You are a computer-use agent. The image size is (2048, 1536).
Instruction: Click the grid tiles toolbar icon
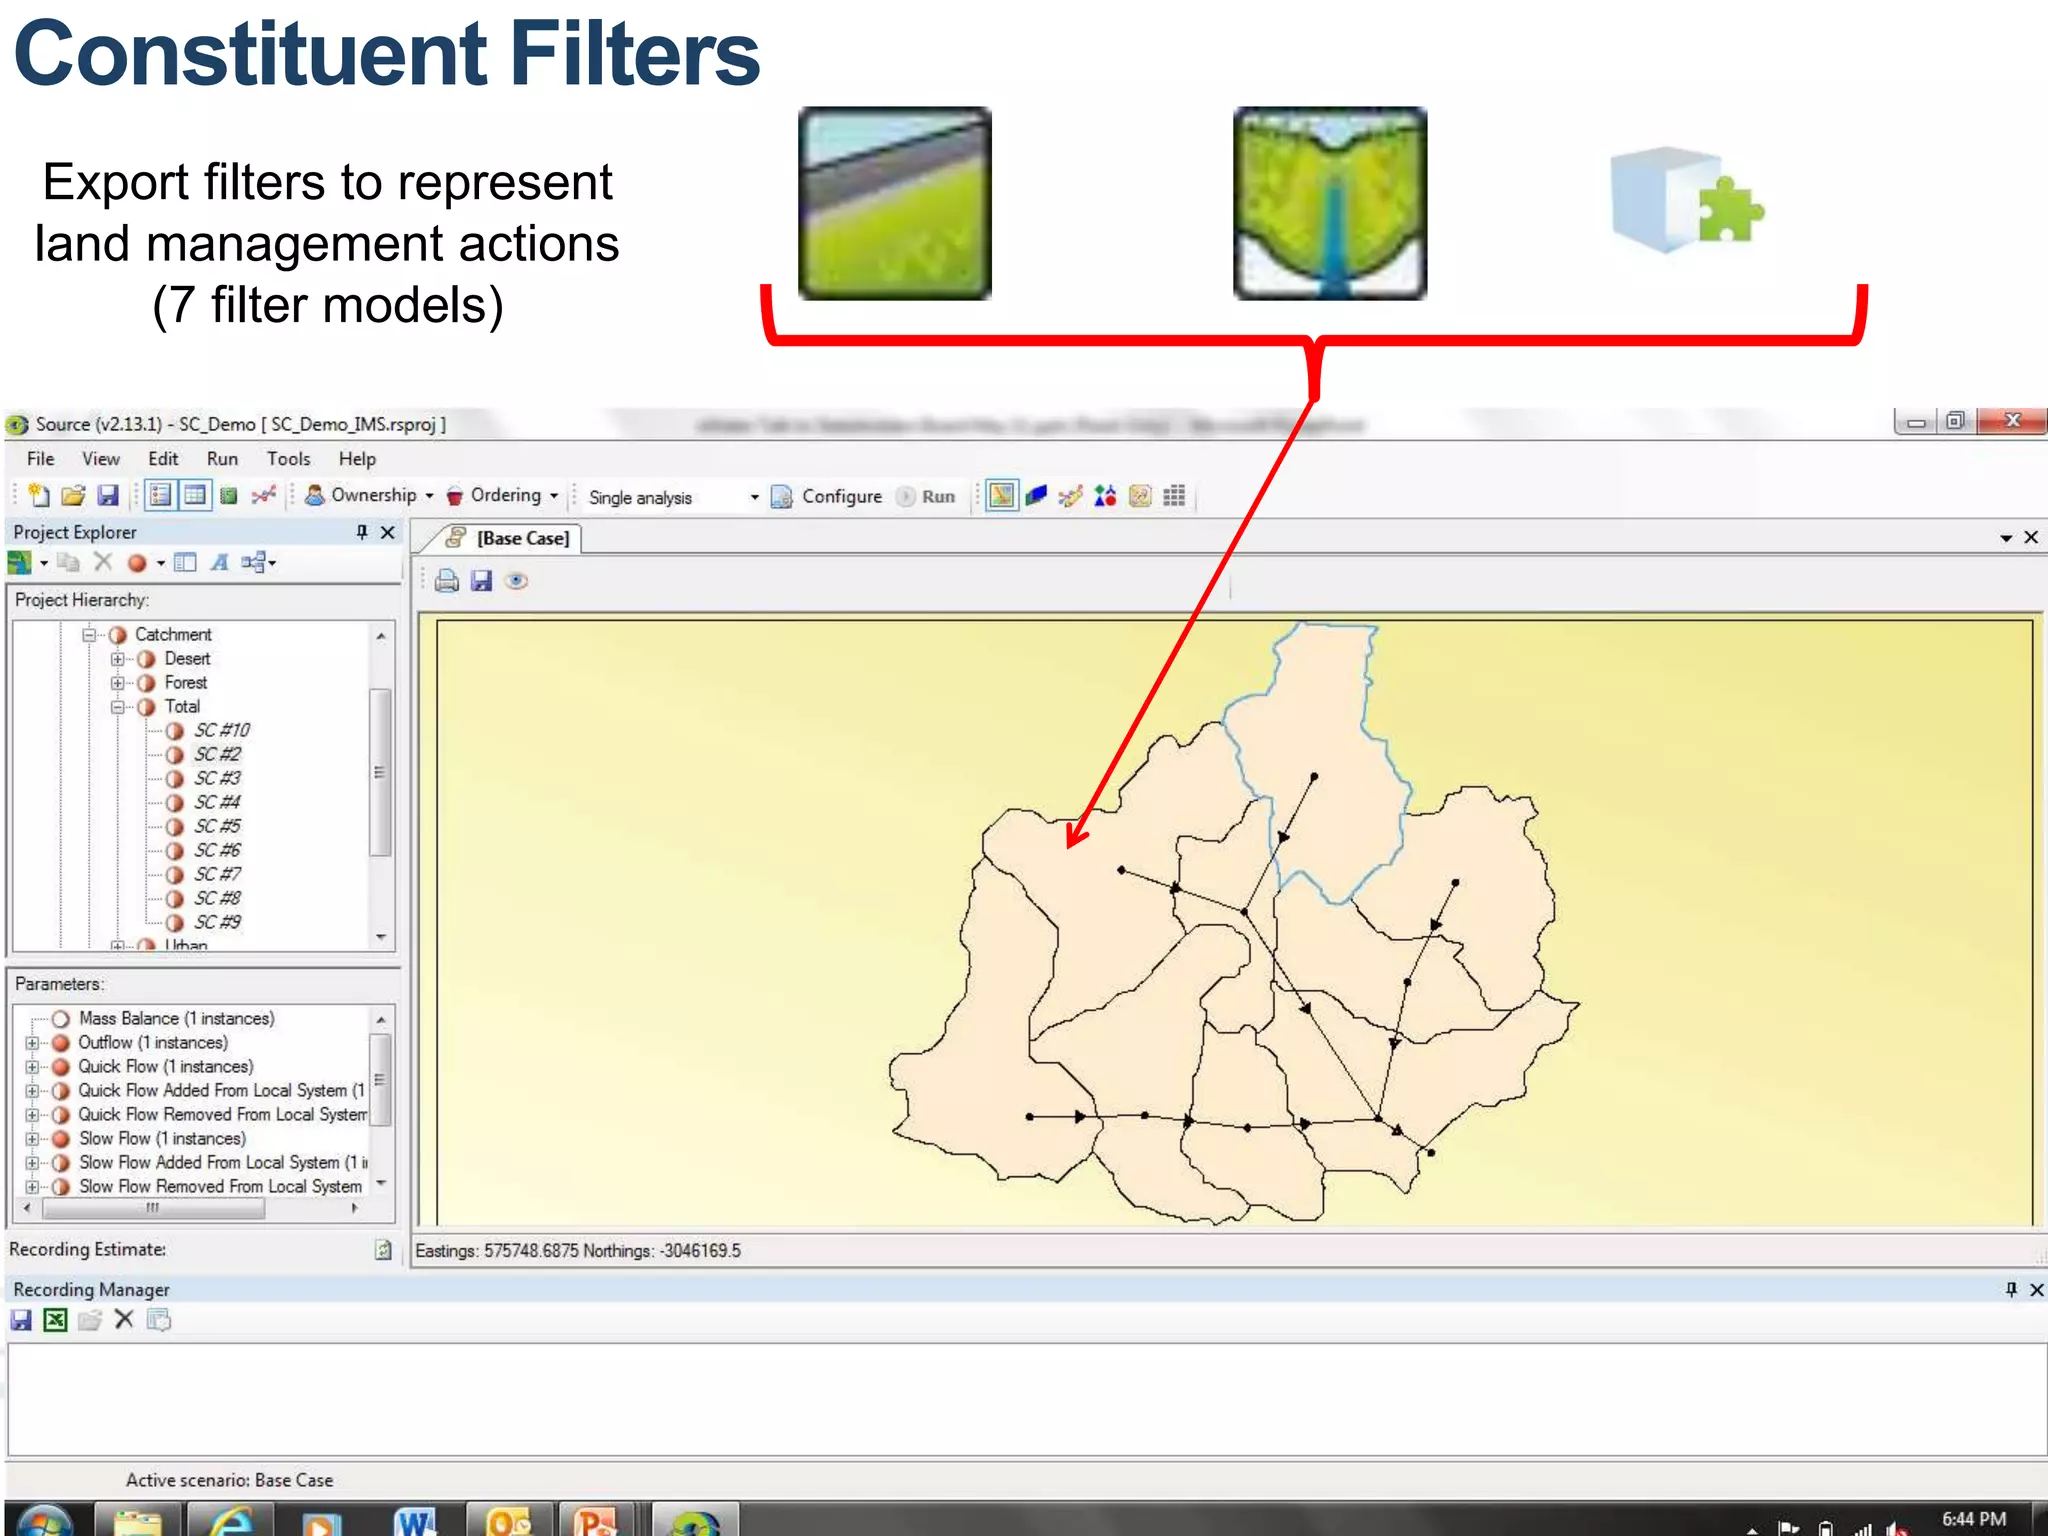pyautogui.click(x=1174, y=495)
